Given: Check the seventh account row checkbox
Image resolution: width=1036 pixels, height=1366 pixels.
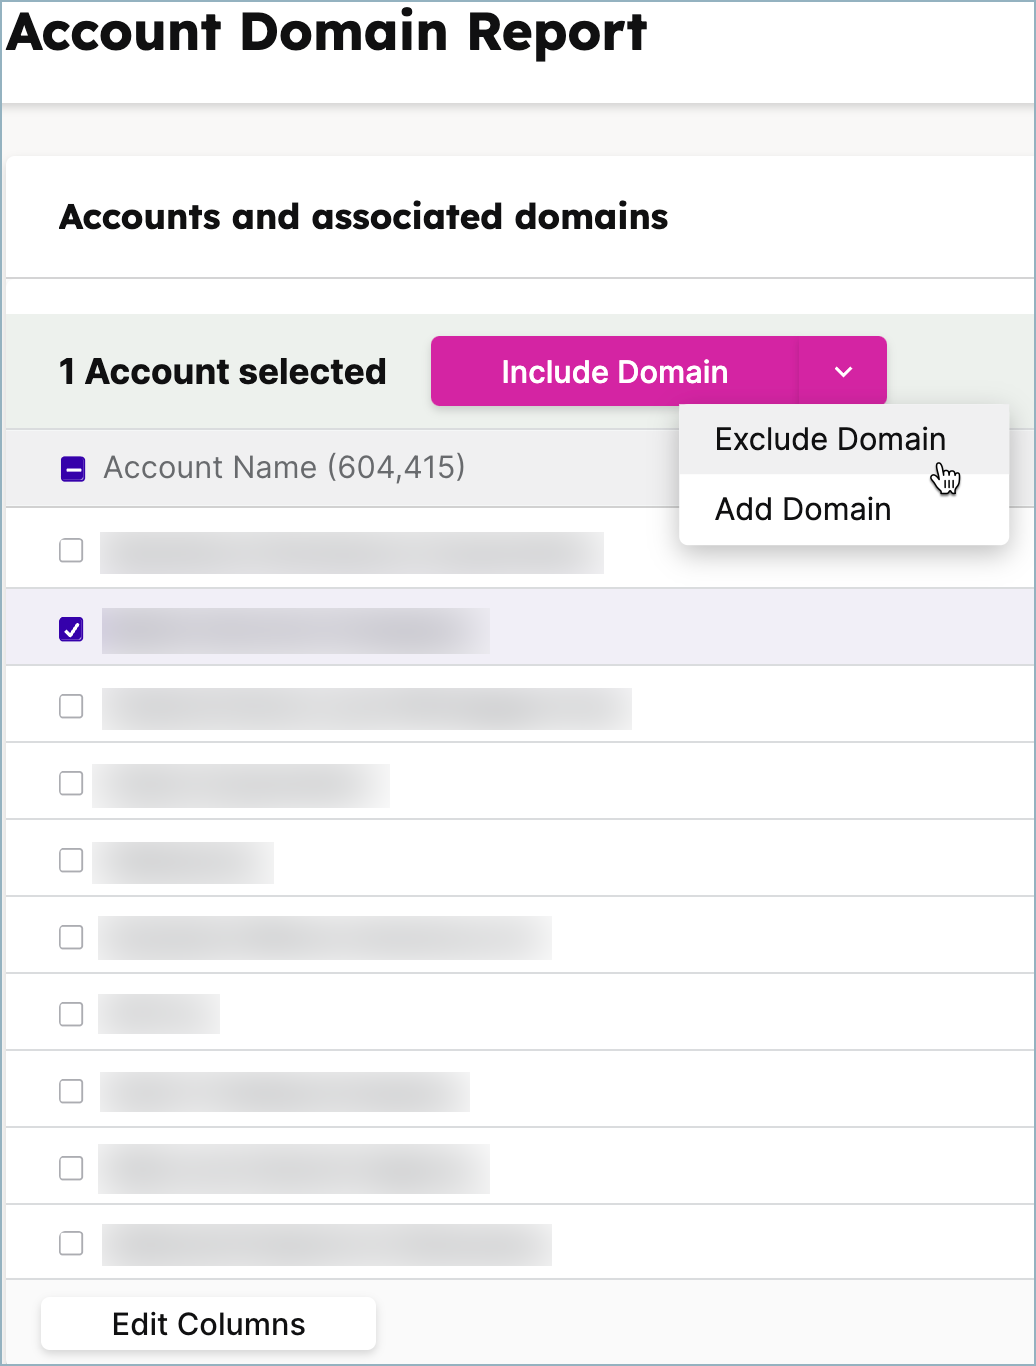Looking at the screenshot, I should click(x=71, y=1013).
